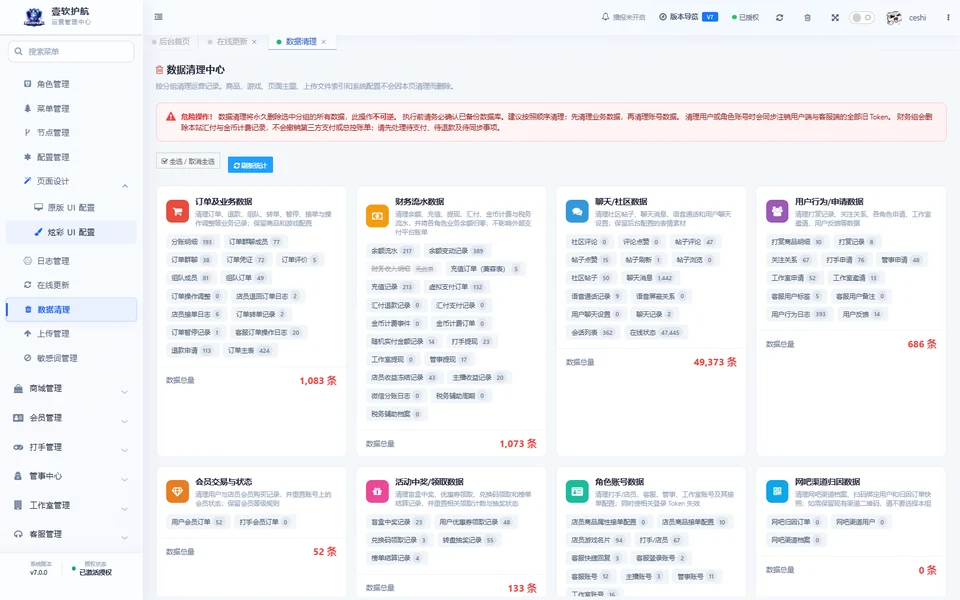Viewport: 960px width, 600px height.
Task: Close the 在线更新 tab
Action: coord(254,42)
